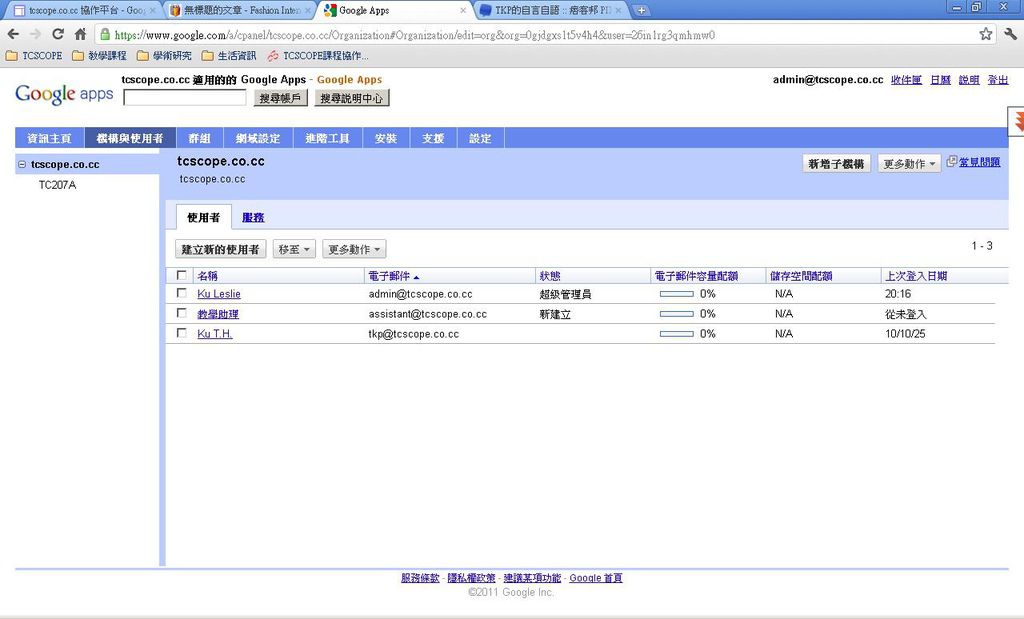Open the 教學課程 bookmark folder
This screenshot has height=619, width=1024.
point(99,56)
